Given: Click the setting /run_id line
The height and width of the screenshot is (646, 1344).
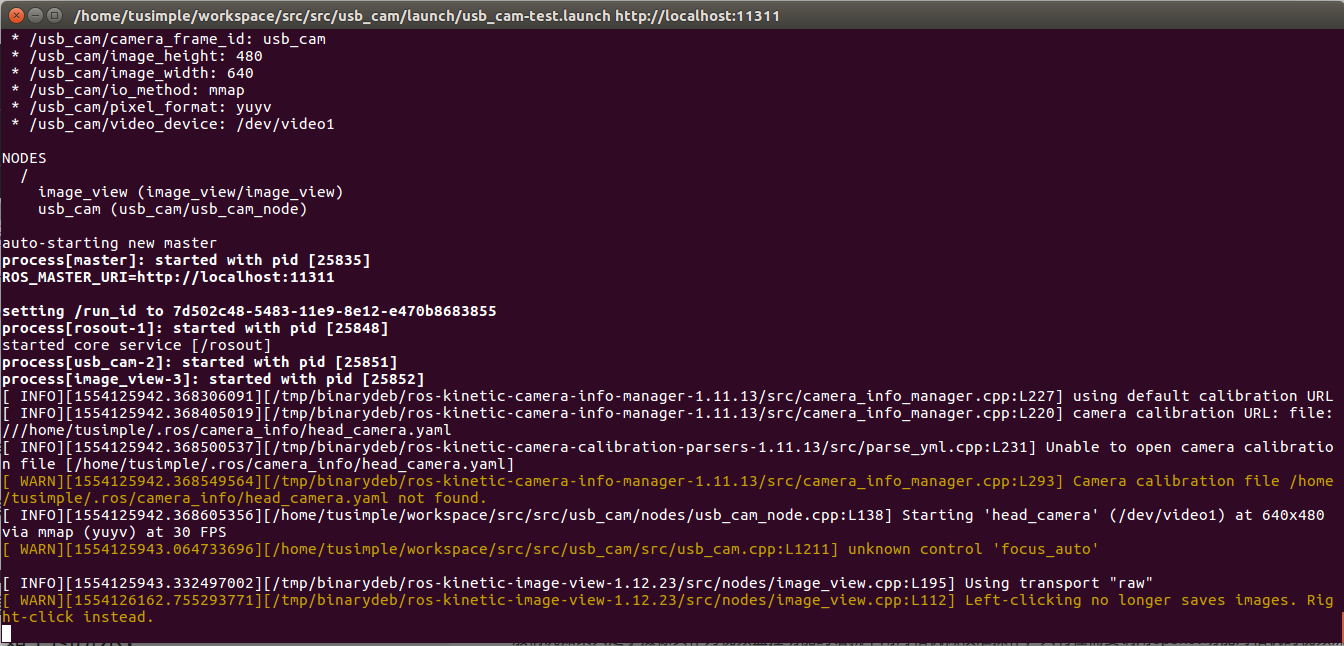Looking at the screenshot, I should click(x=249, y=311).
